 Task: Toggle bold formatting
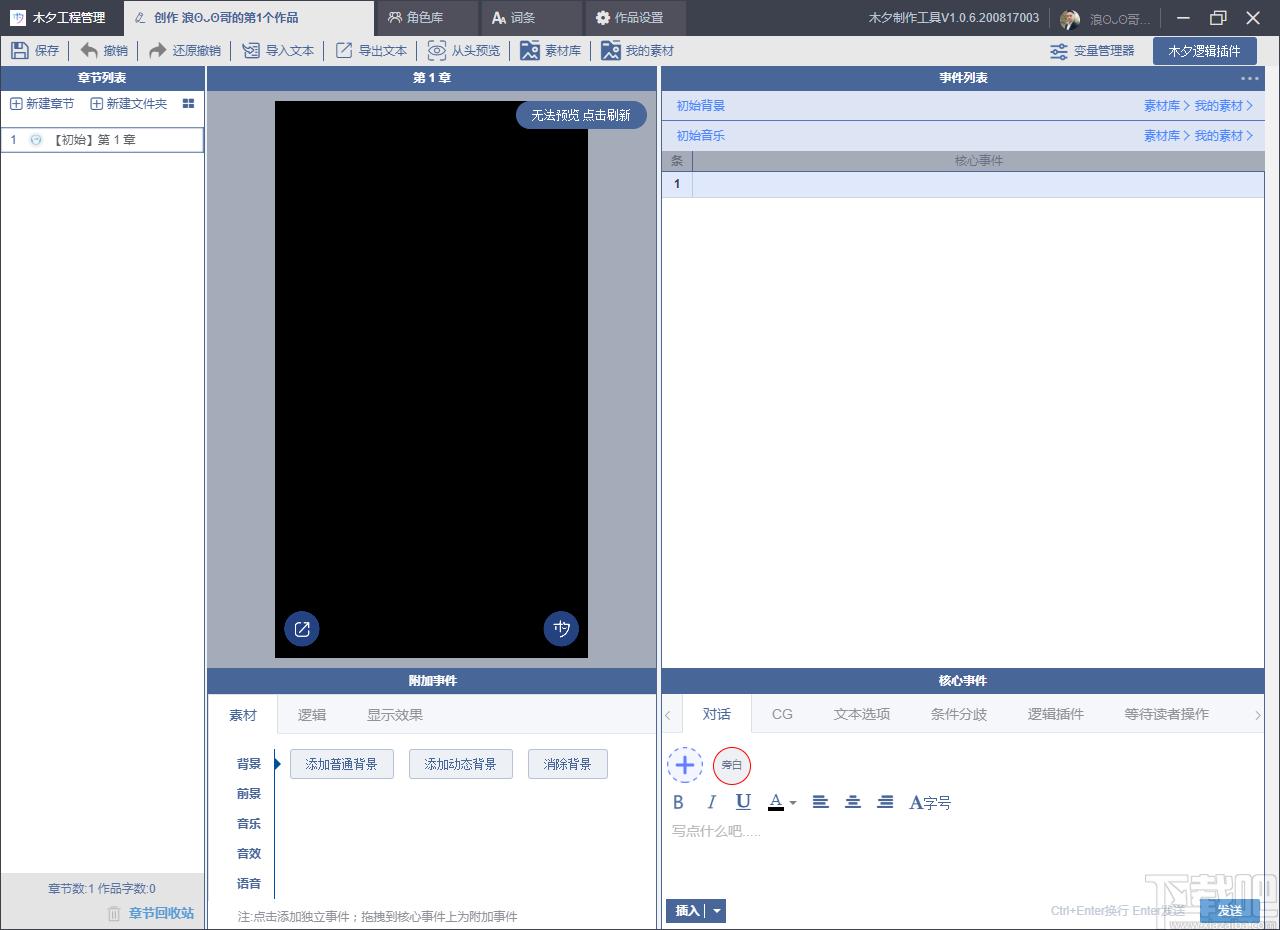679,802
